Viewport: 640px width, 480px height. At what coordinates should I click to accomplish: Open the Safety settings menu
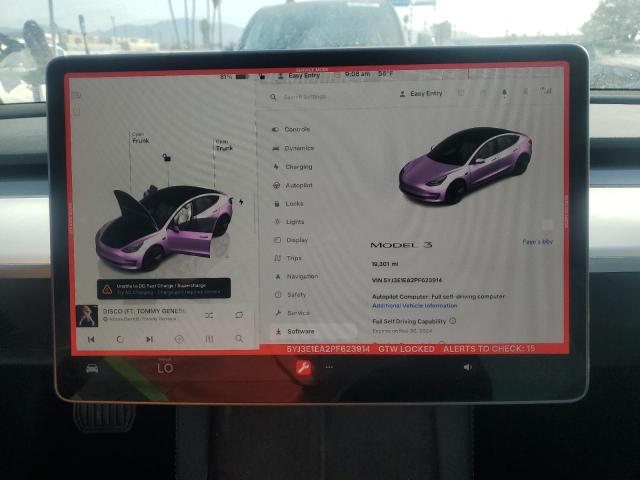[291, 294]
